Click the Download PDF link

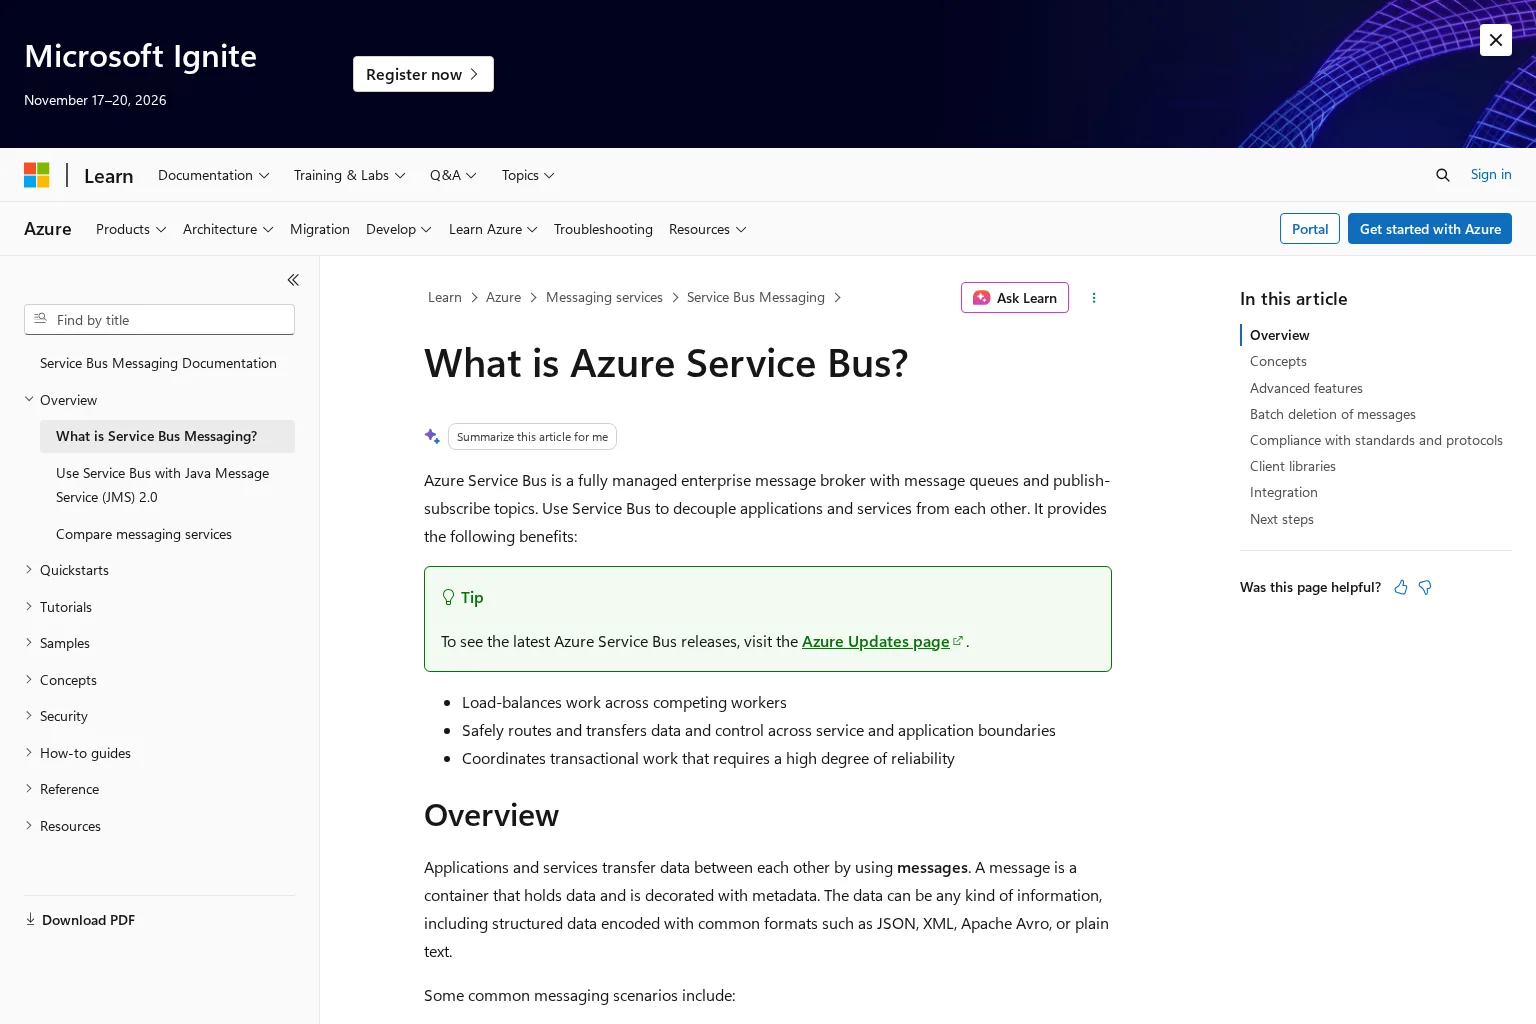pyautogui.click(x=80, y=920)
